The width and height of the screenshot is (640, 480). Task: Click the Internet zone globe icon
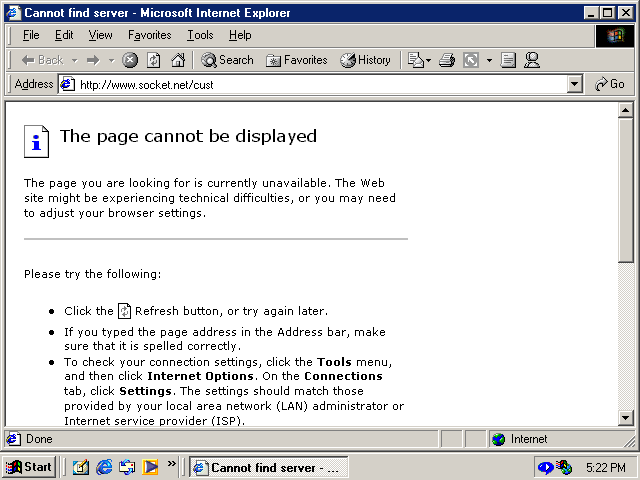pyautogui.click(x=498, y=439)
